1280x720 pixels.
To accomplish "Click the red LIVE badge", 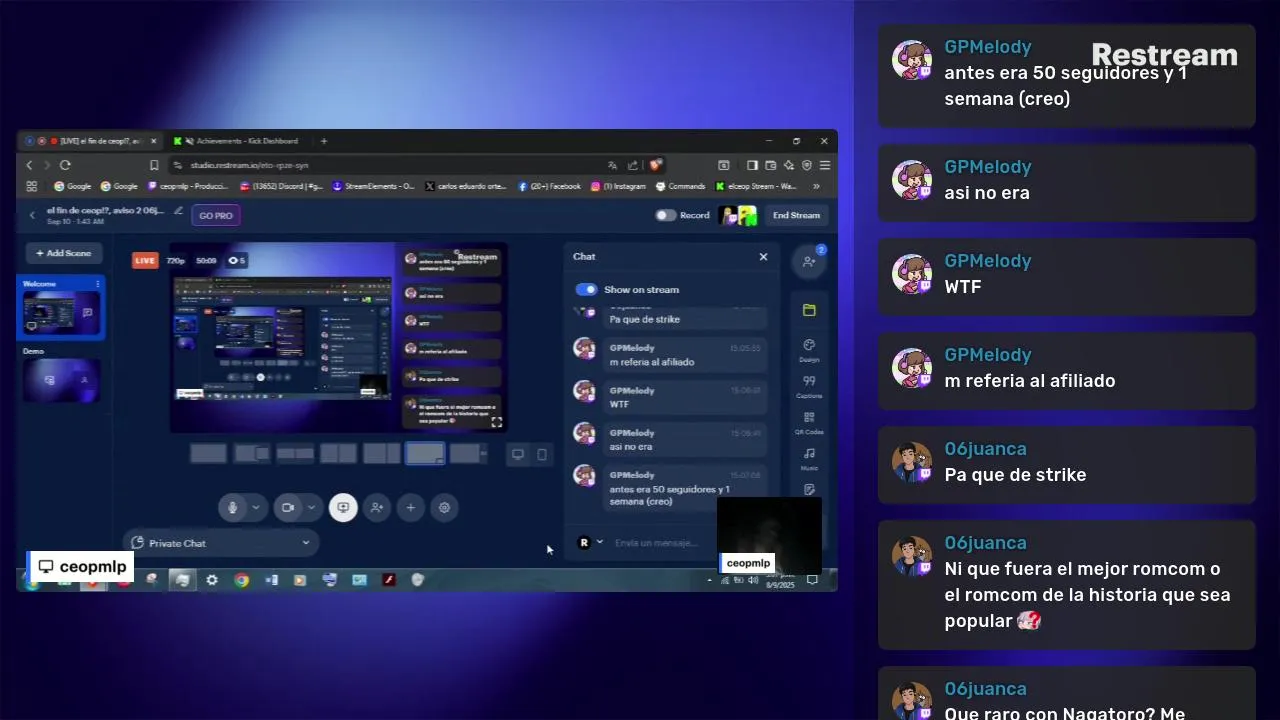I will point(145,261).
